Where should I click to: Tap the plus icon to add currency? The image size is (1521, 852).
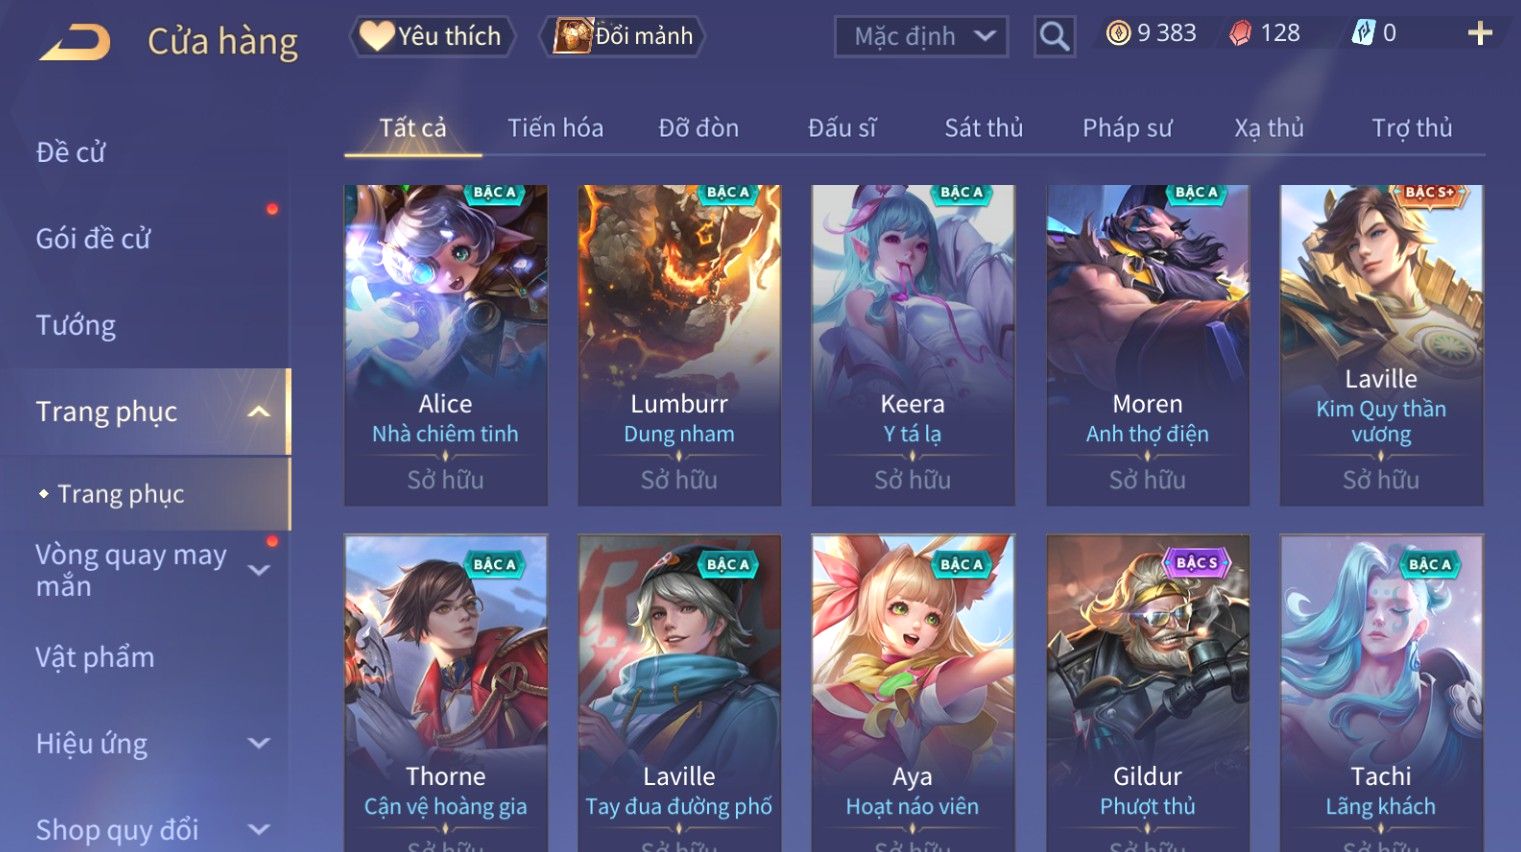click(1480, 34)
